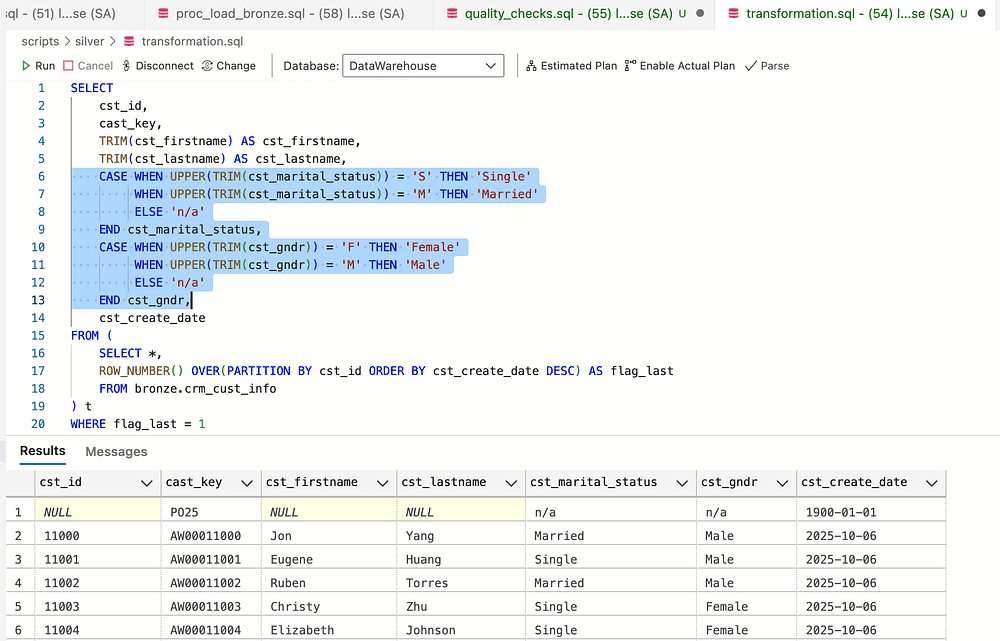
Task: Click database icon on quality_checks.sql tab
Action: 452,14
